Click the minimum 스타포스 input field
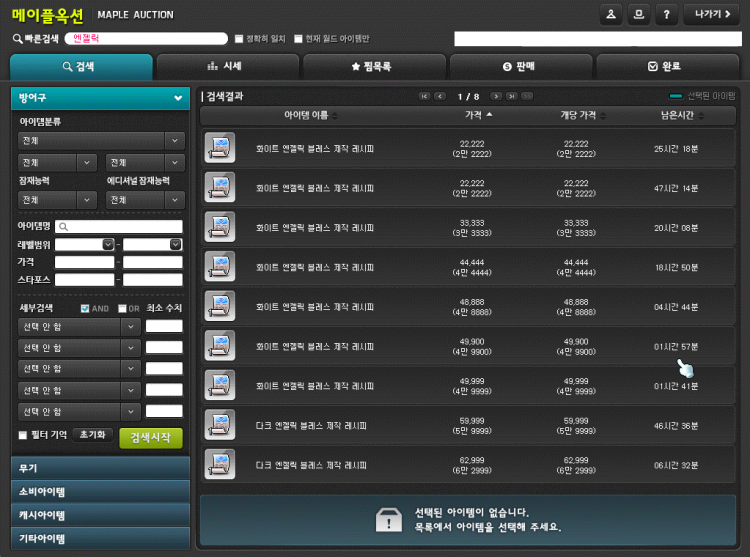 (85, 280)
